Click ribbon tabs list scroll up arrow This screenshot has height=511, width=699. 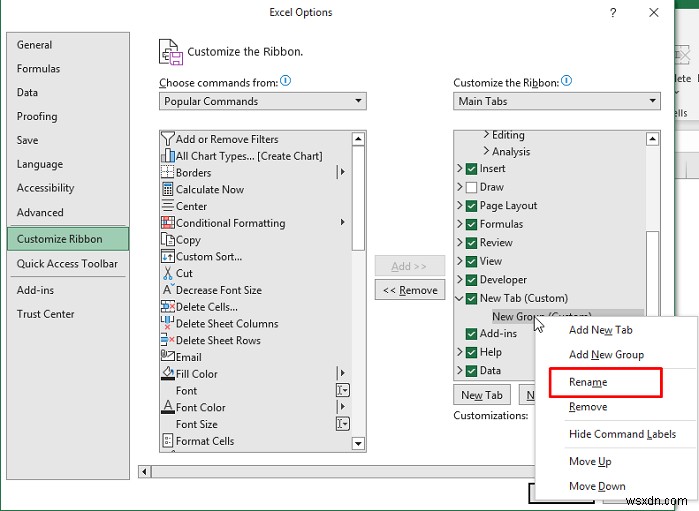pyautogui.click(x=652, y=139)
